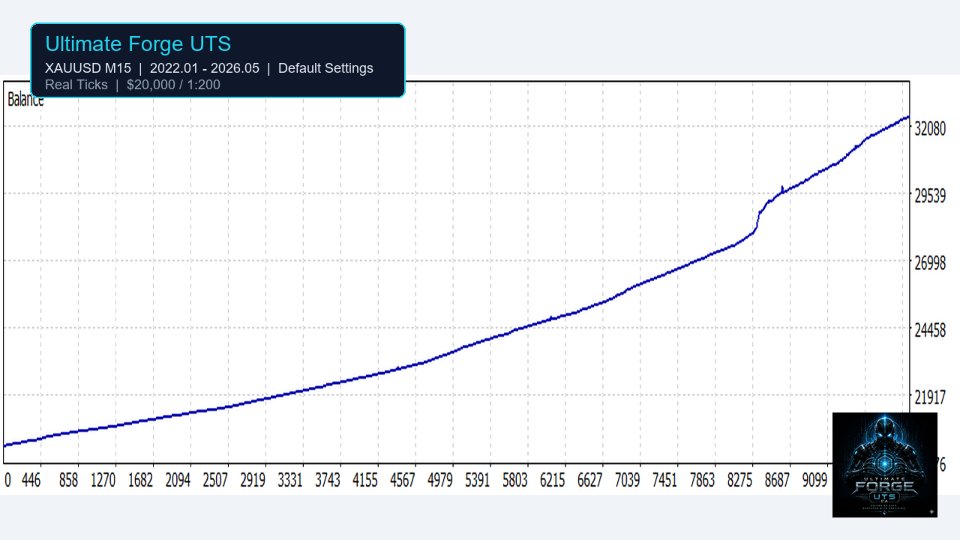The image size is (960, 540).
Task: Click the 6627 trade axis label
Action: 590,480
